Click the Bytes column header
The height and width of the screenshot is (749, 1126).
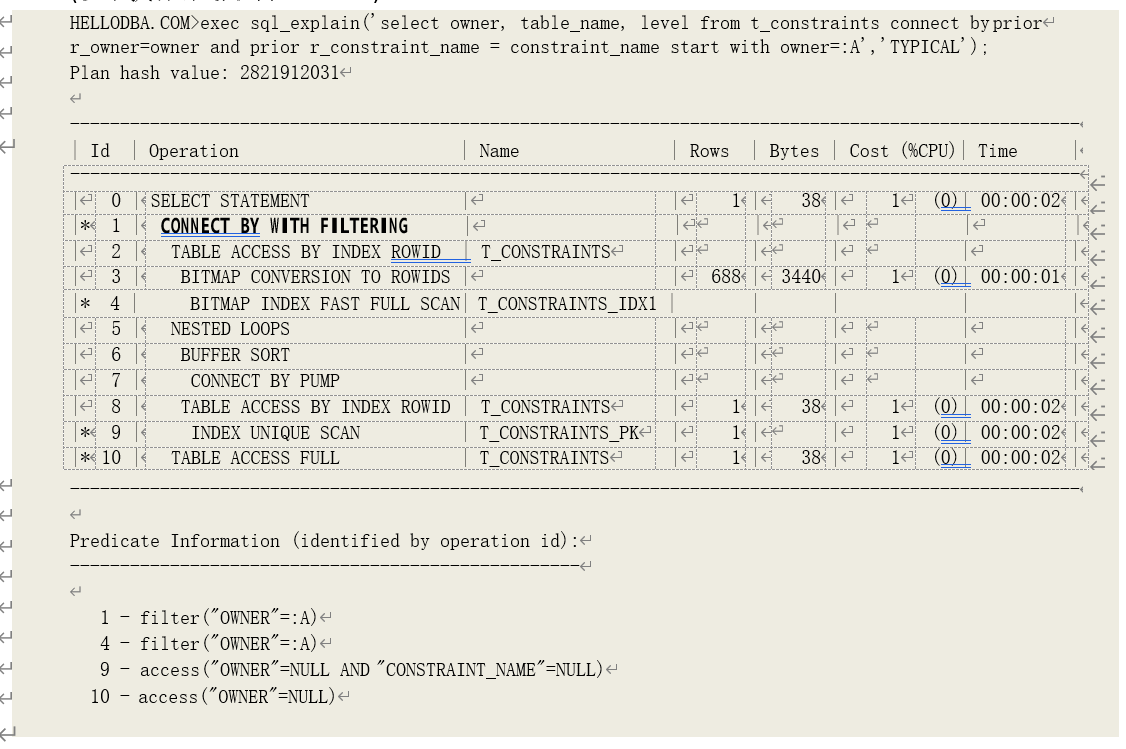[x=793, y=151]
